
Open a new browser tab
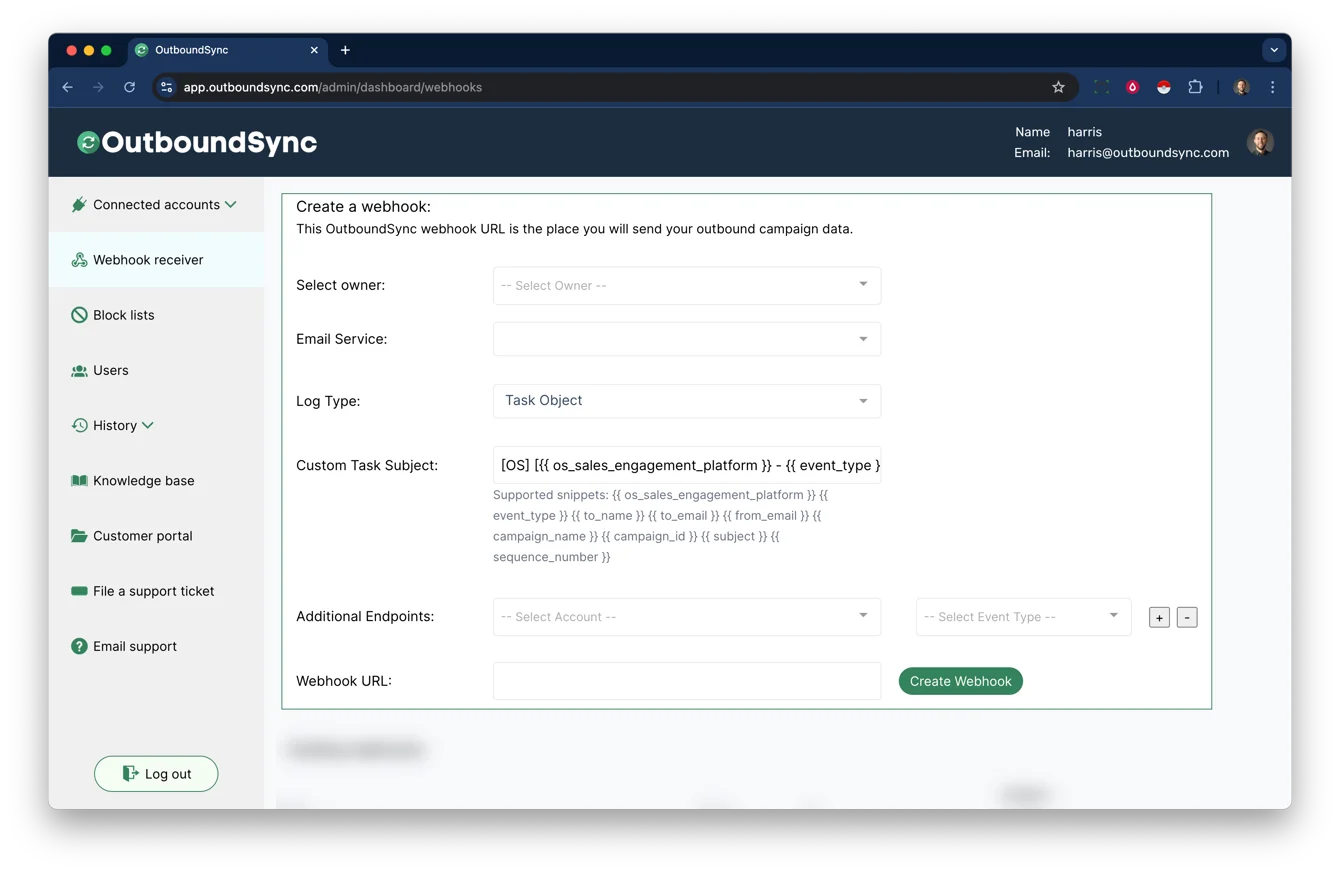tap(345, 49)
